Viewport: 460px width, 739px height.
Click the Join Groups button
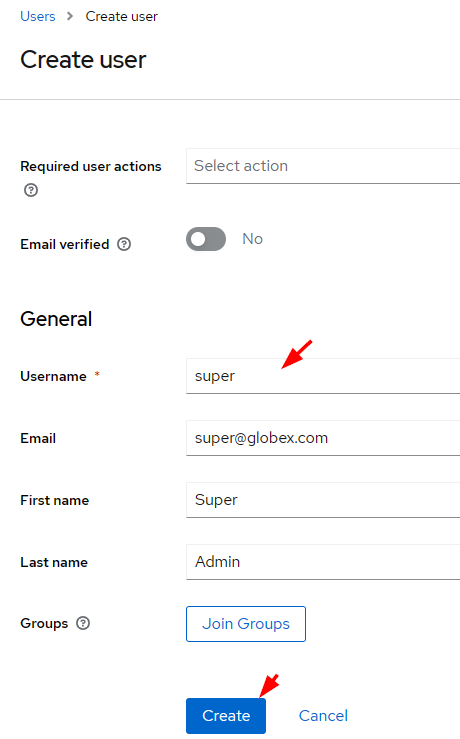click(x=246, y=624)
